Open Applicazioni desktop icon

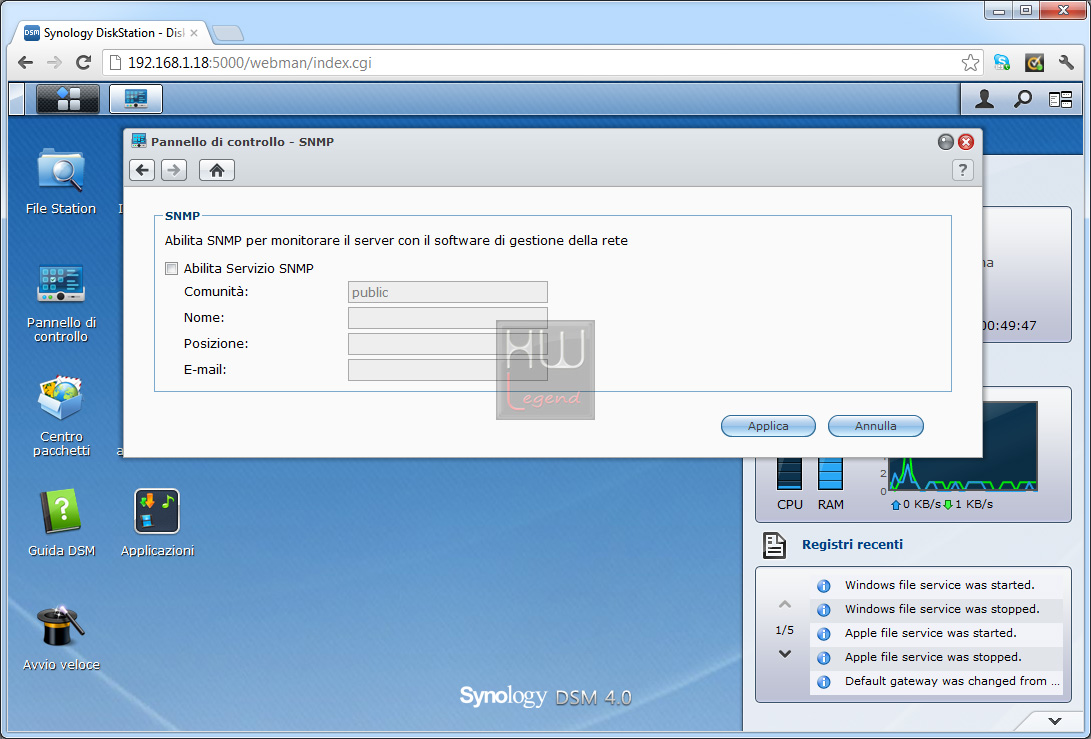(157, 523)
